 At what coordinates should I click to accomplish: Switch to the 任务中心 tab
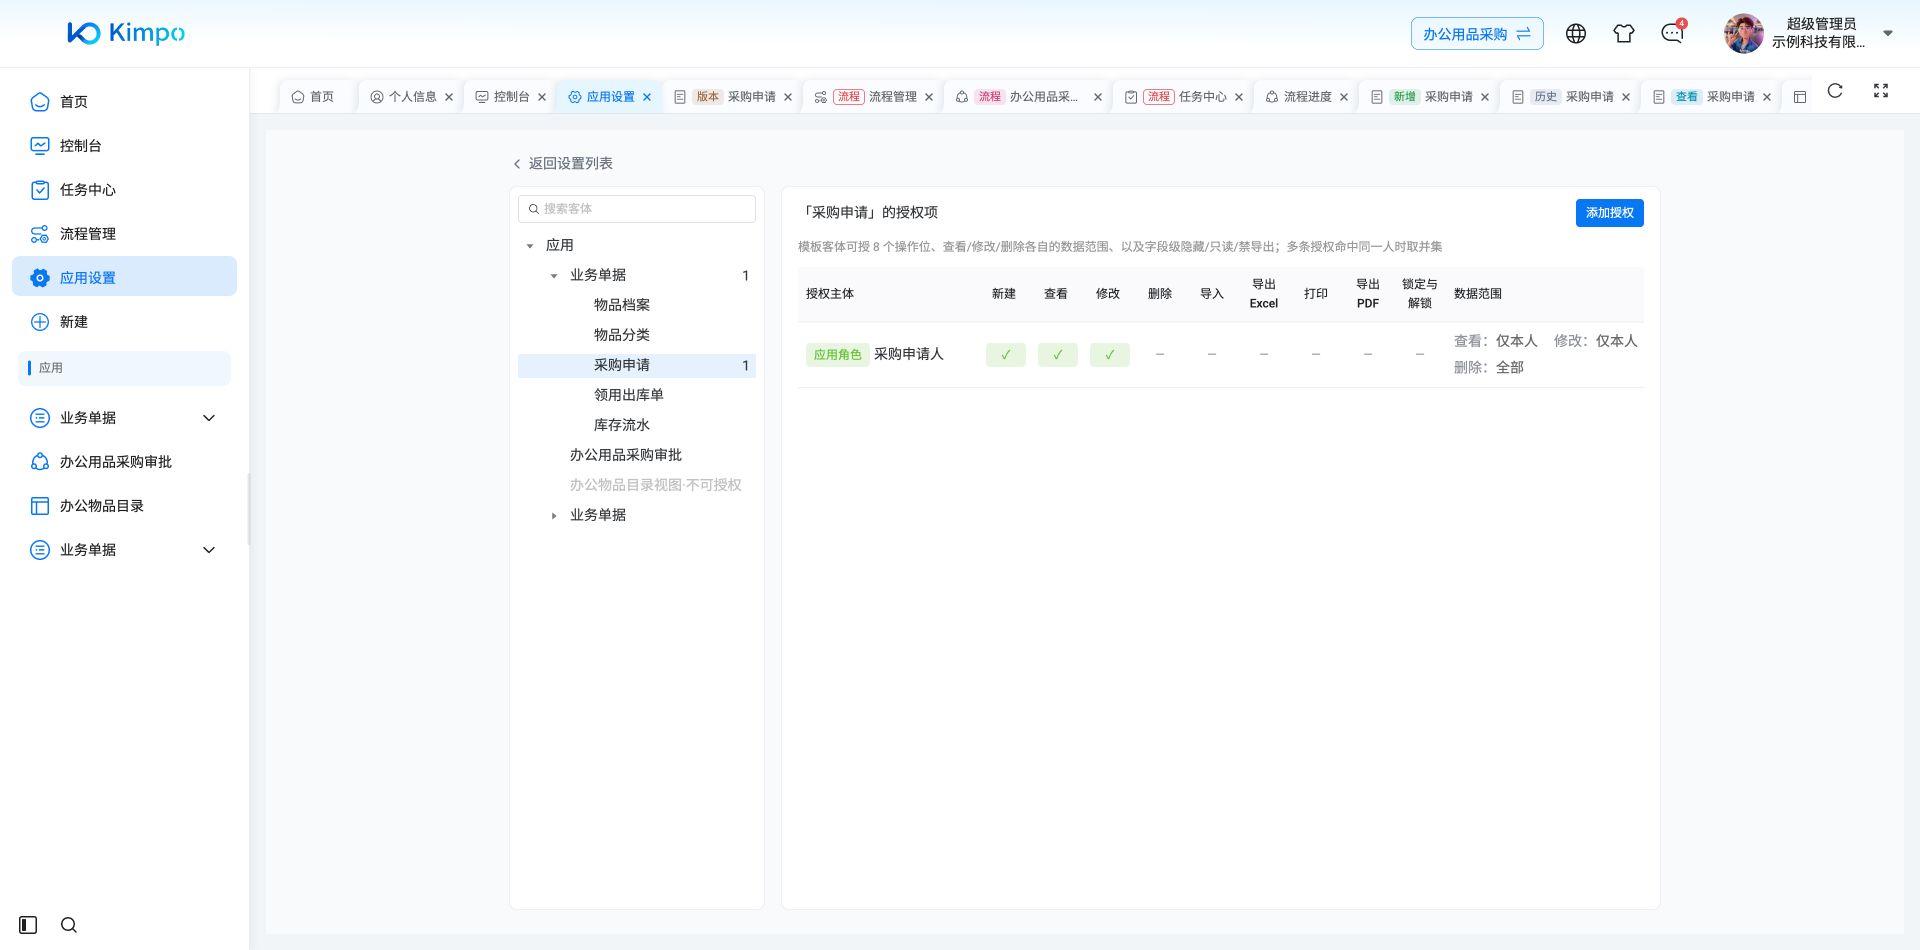pos(1184,97)
